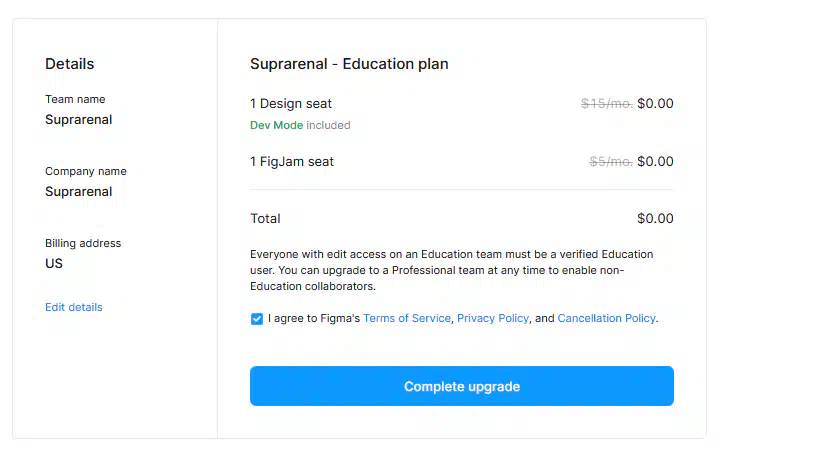The width and height of the screenshot is (830, 455).
Task: Click the Billing address label
Action: [x=83, y=243]
